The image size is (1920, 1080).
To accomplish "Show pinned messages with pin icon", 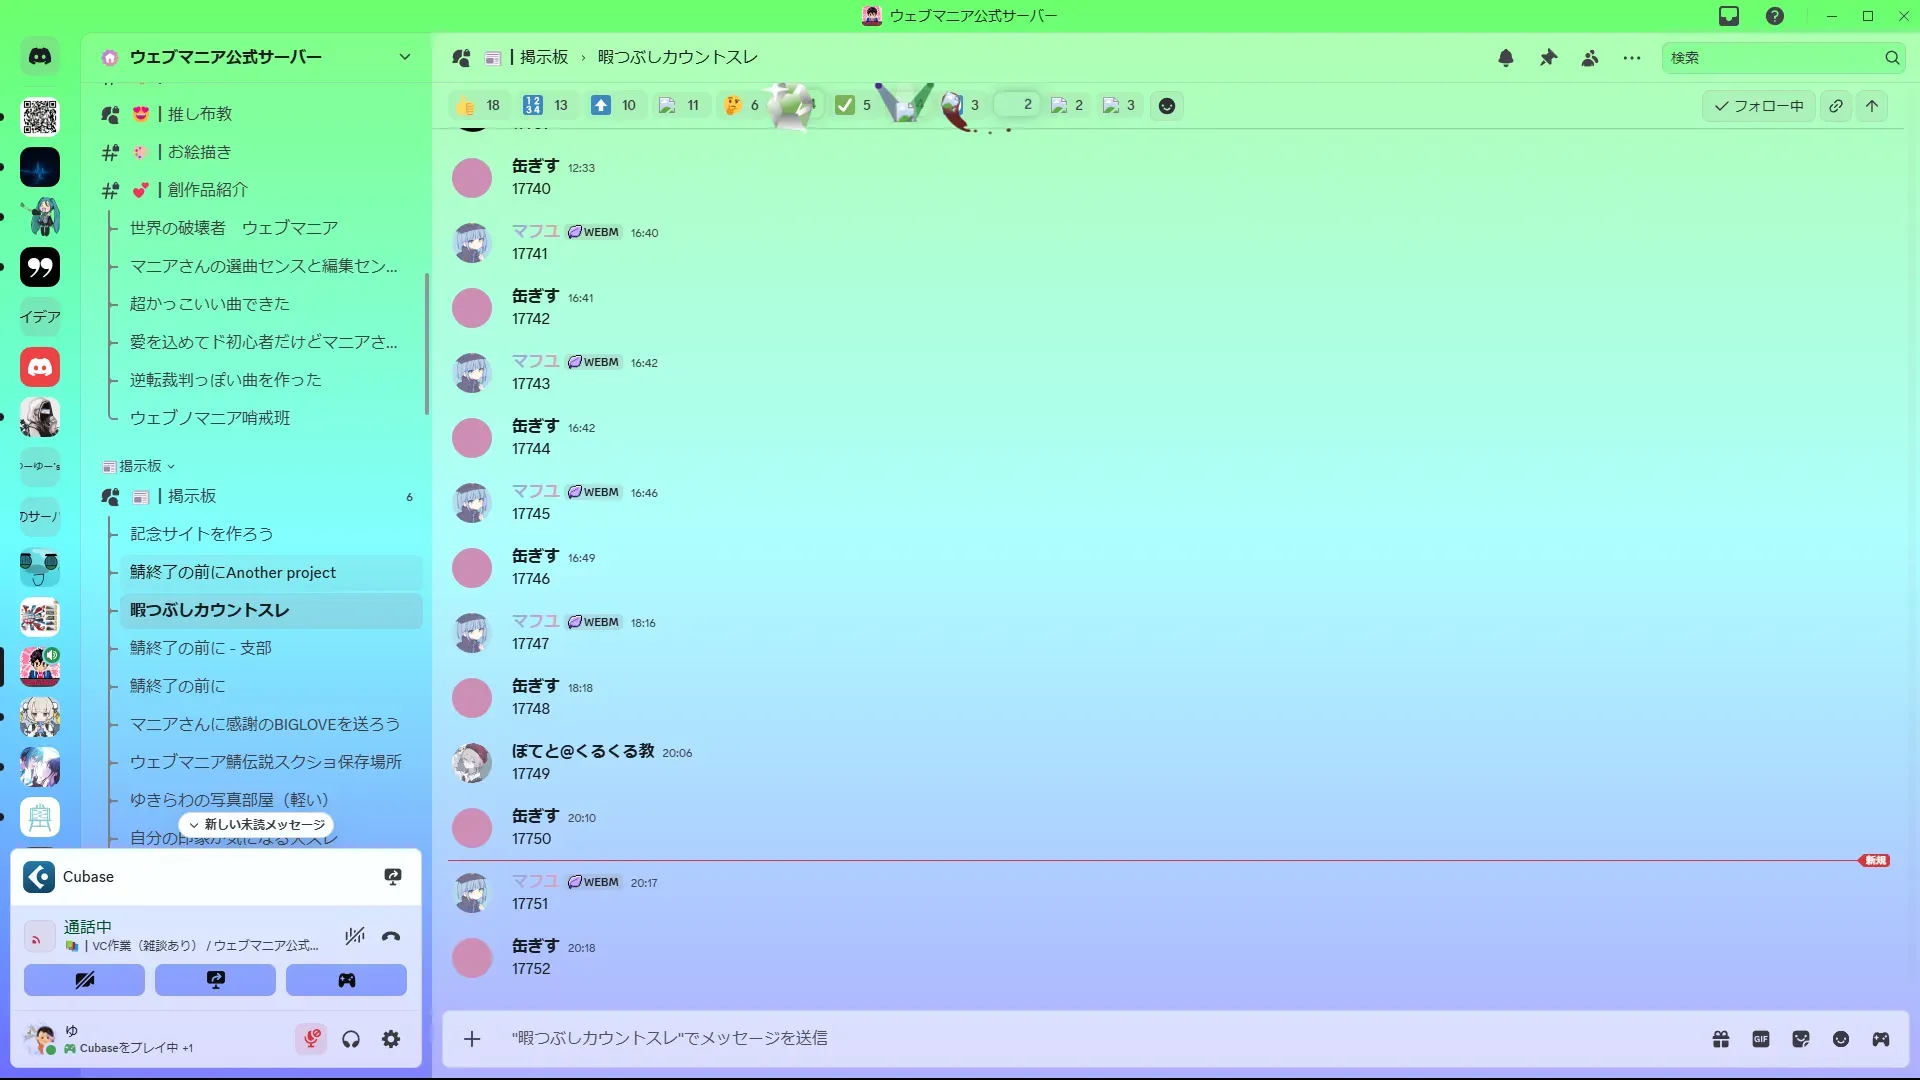I will pos(1548,58).
